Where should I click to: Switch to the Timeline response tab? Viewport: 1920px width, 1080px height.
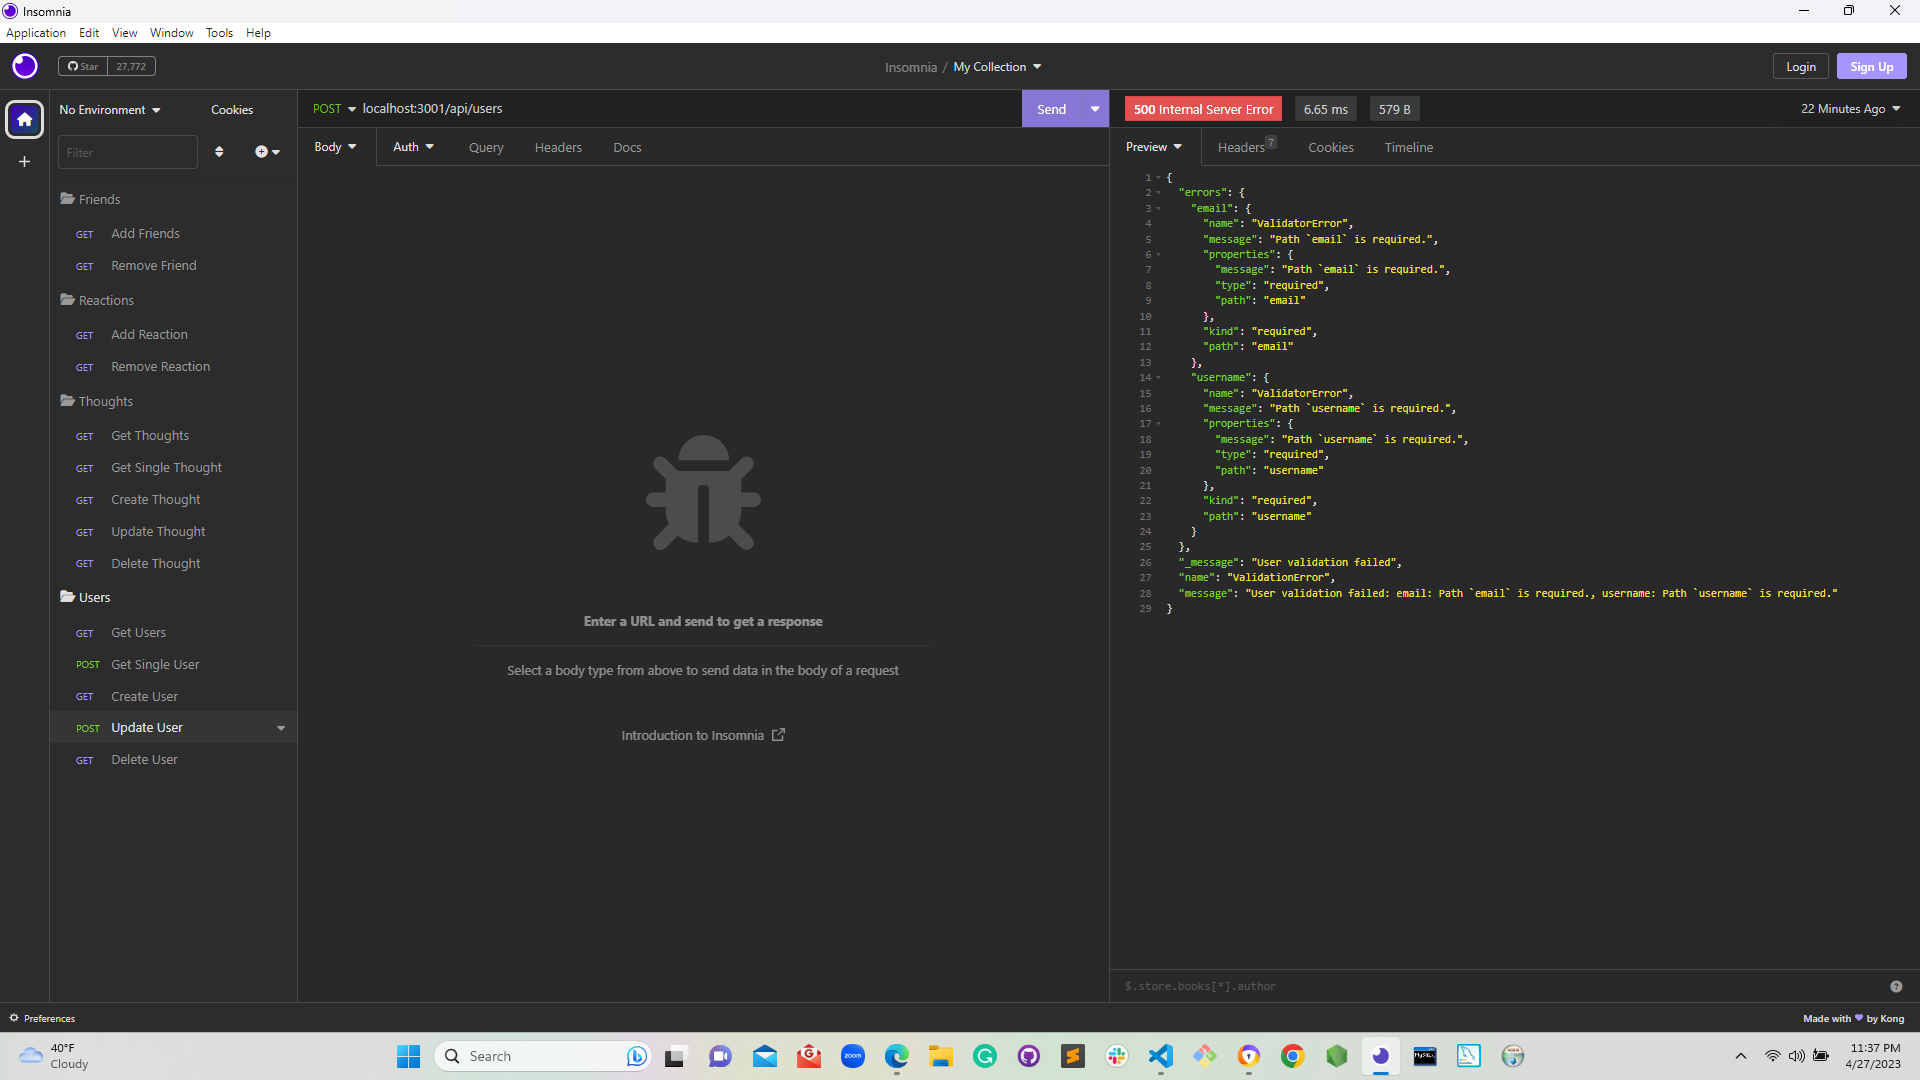click(1409, 147)
